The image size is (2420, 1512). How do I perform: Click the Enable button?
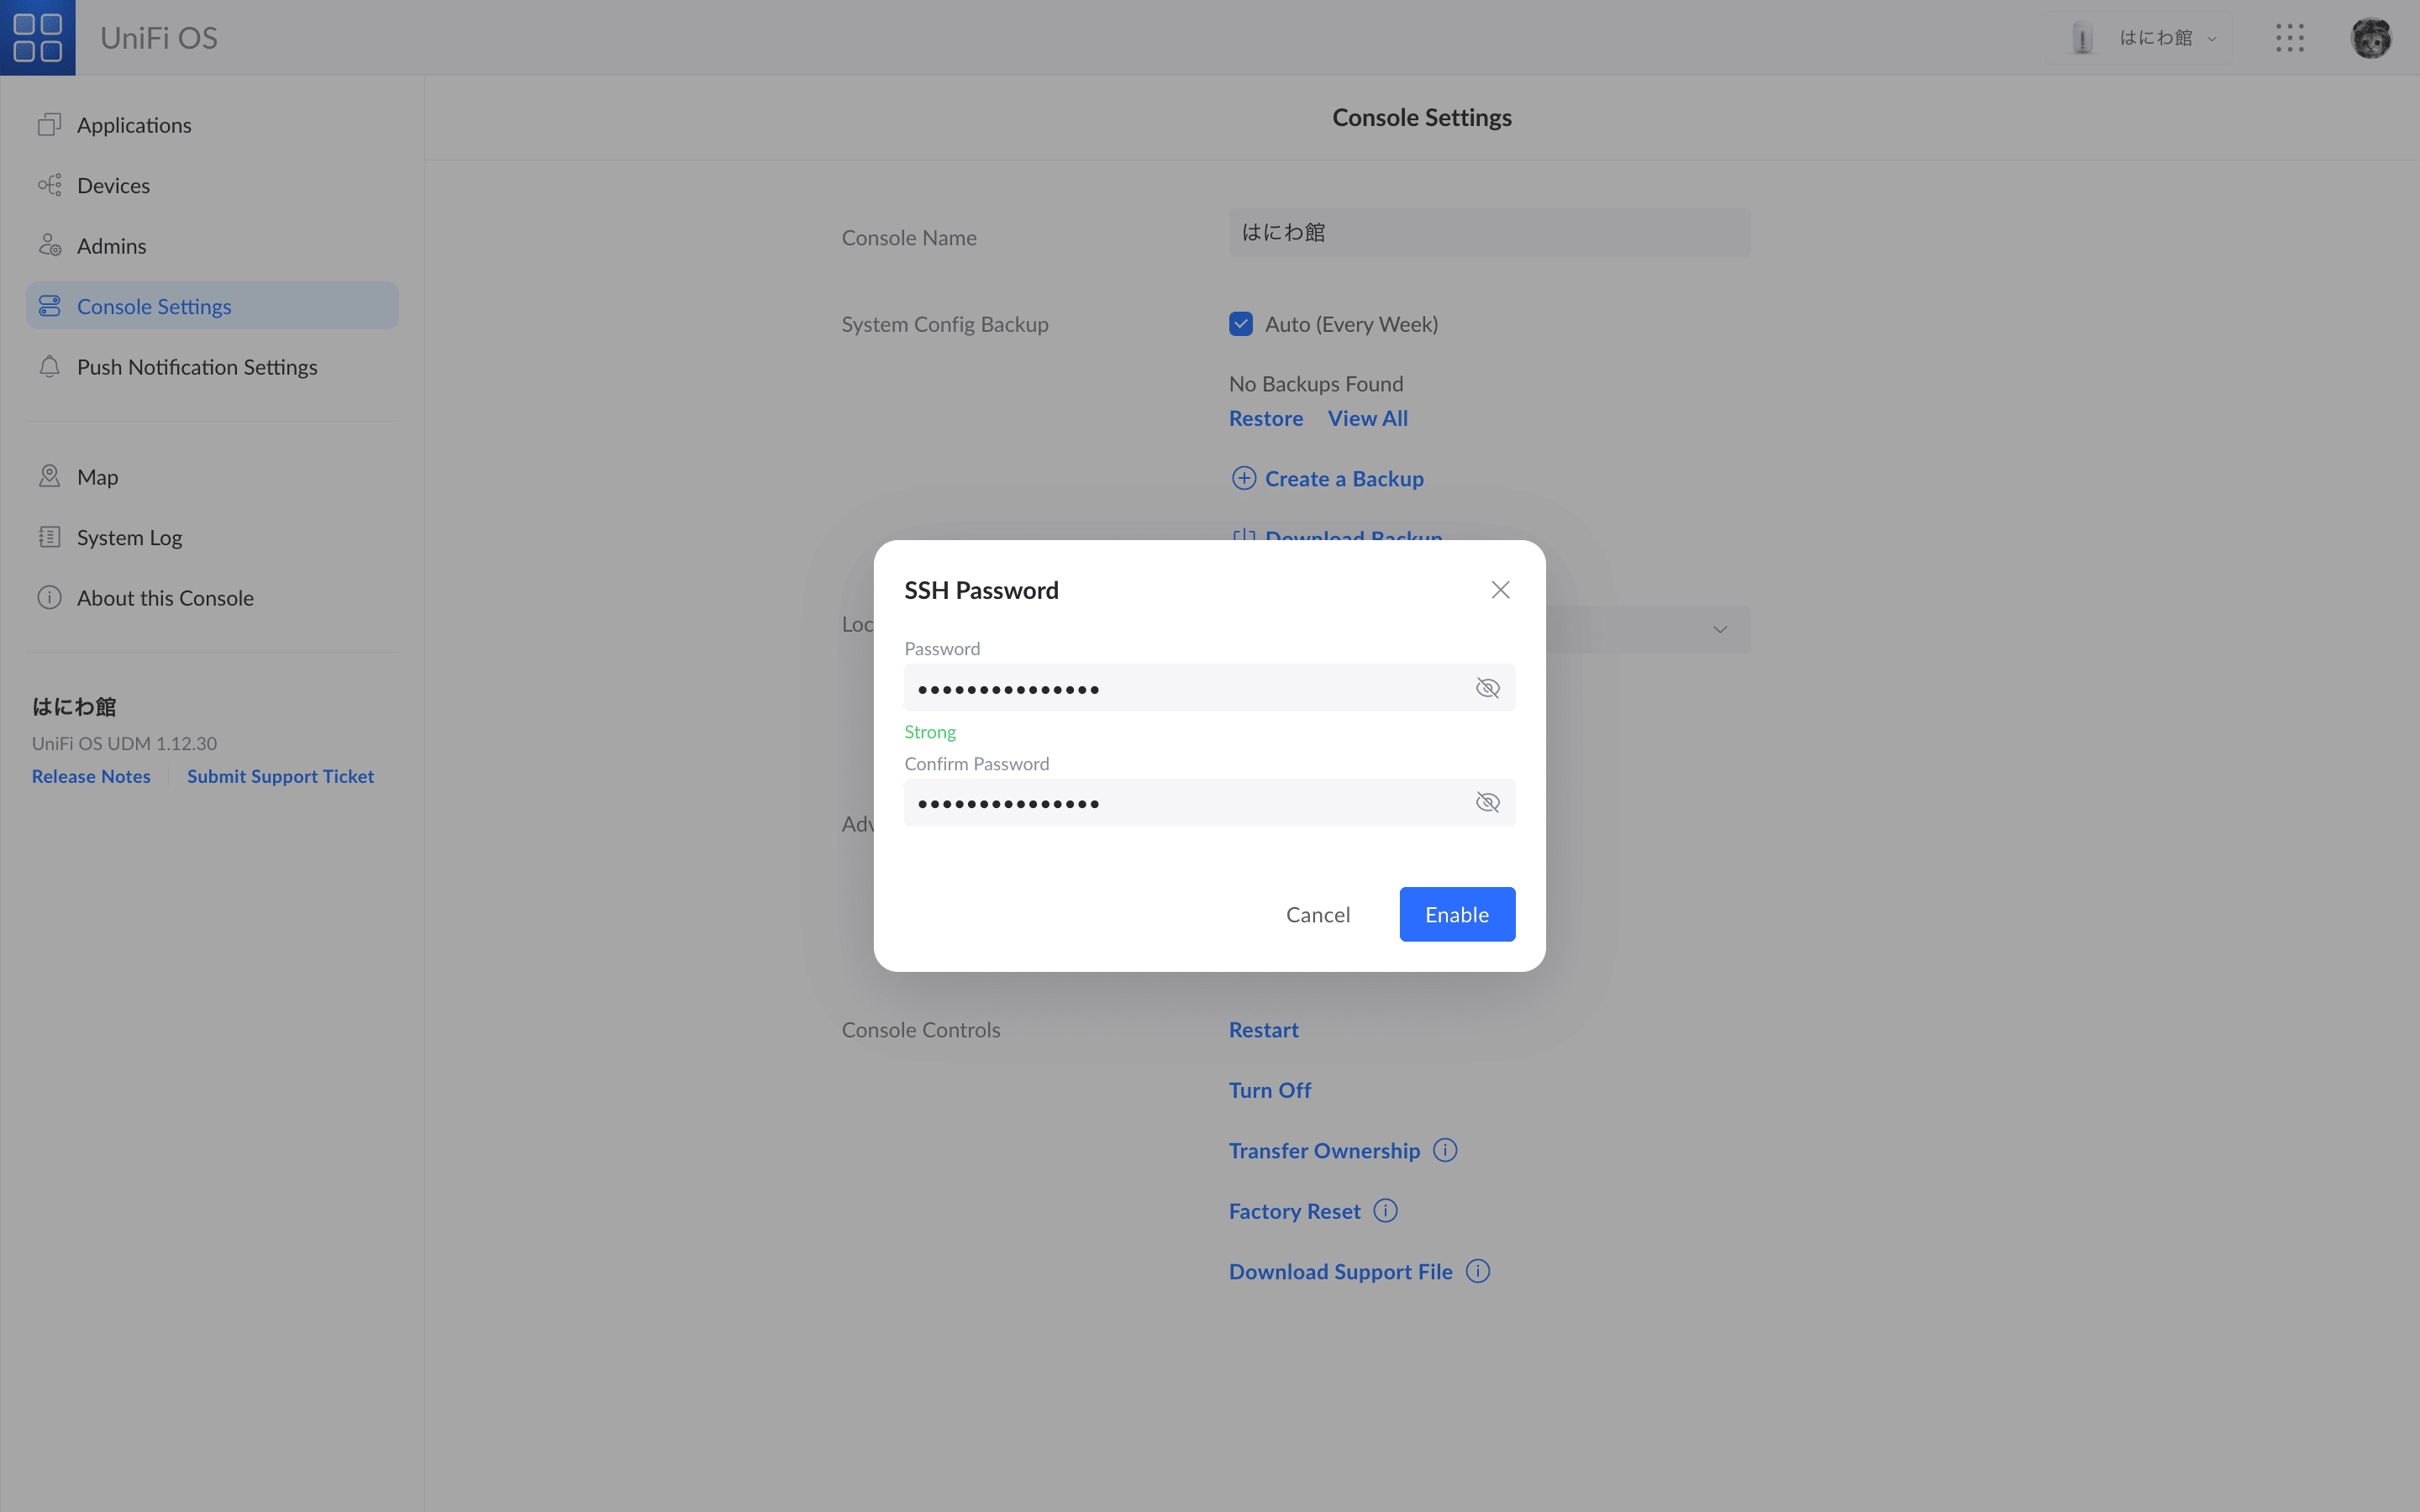(1457, 915)
